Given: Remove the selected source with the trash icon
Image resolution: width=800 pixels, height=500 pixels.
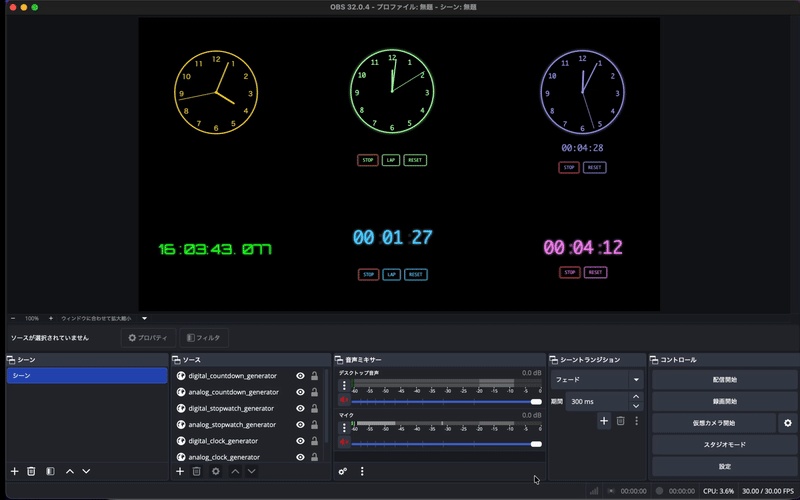Looking at the screenshot, I should (x=196, y=471).
